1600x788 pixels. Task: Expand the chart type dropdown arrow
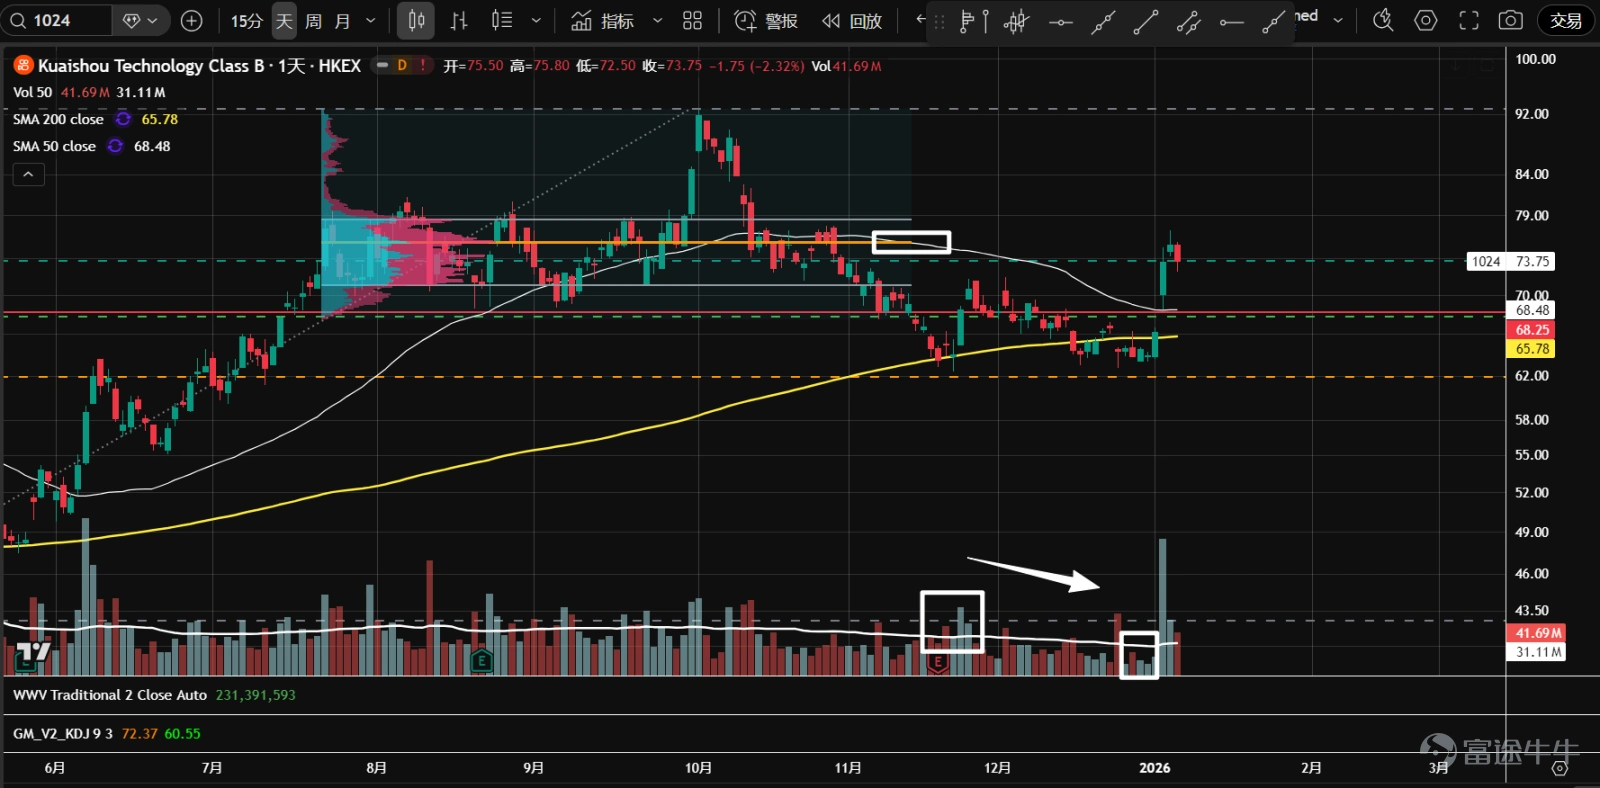pos(536,20)
